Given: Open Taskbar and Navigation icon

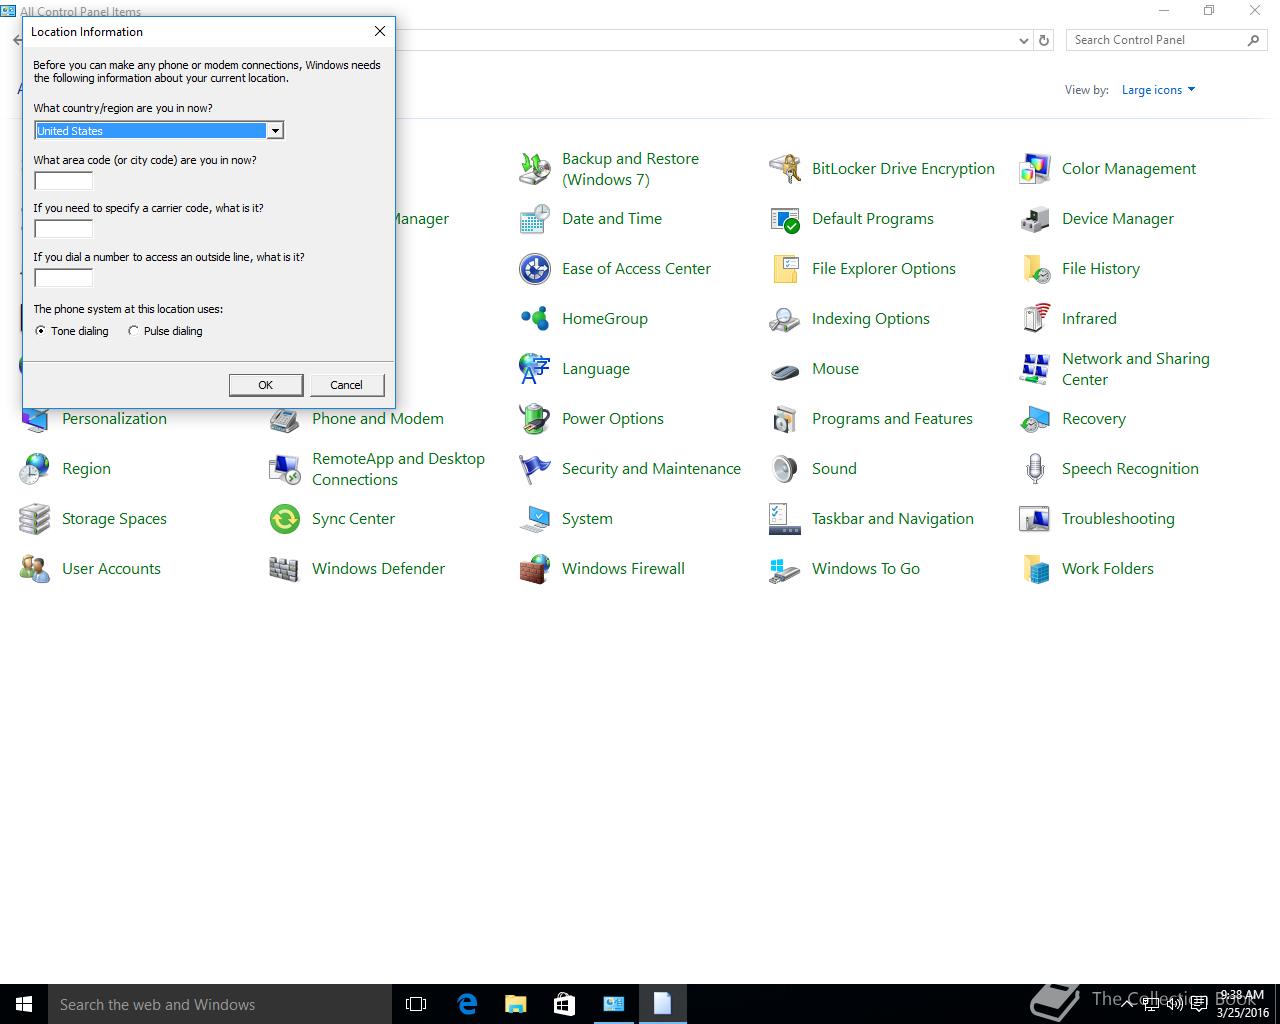Looking at the screenshot, I should [x=785, y=519].
